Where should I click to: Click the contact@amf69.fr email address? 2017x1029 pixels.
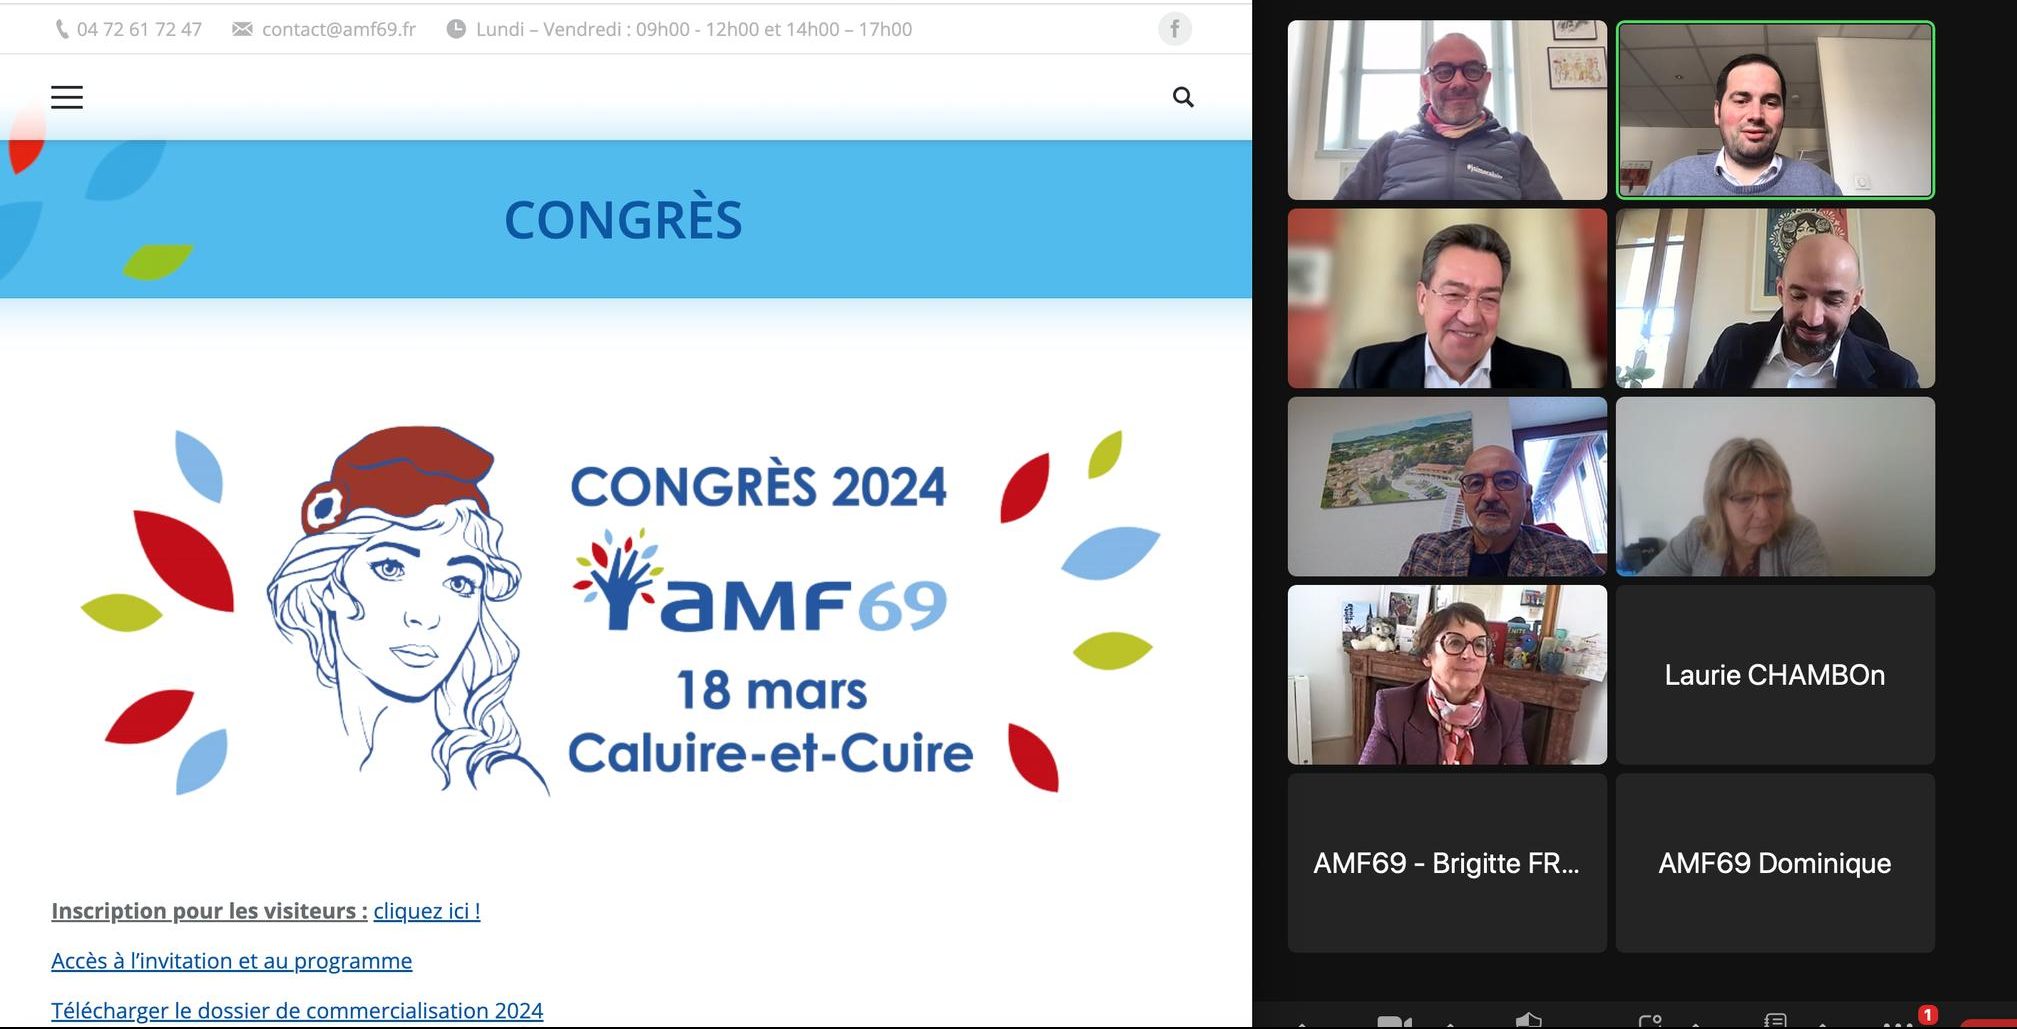pos(339,29)
